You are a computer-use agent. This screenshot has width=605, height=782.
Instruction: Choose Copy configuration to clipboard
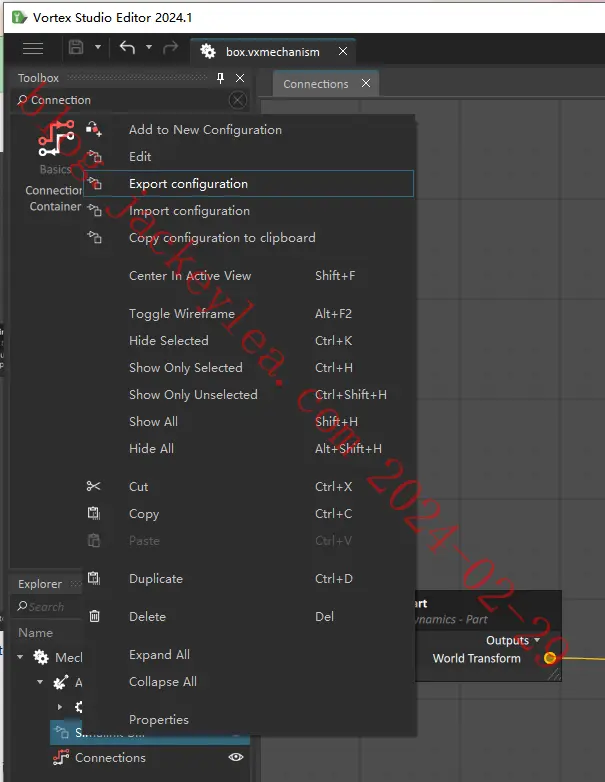coord(248,237)
